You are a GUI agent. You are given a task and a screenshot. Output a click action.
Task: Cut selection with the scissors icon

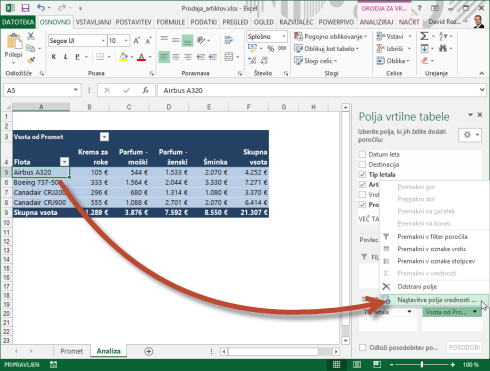pos(31,36)
